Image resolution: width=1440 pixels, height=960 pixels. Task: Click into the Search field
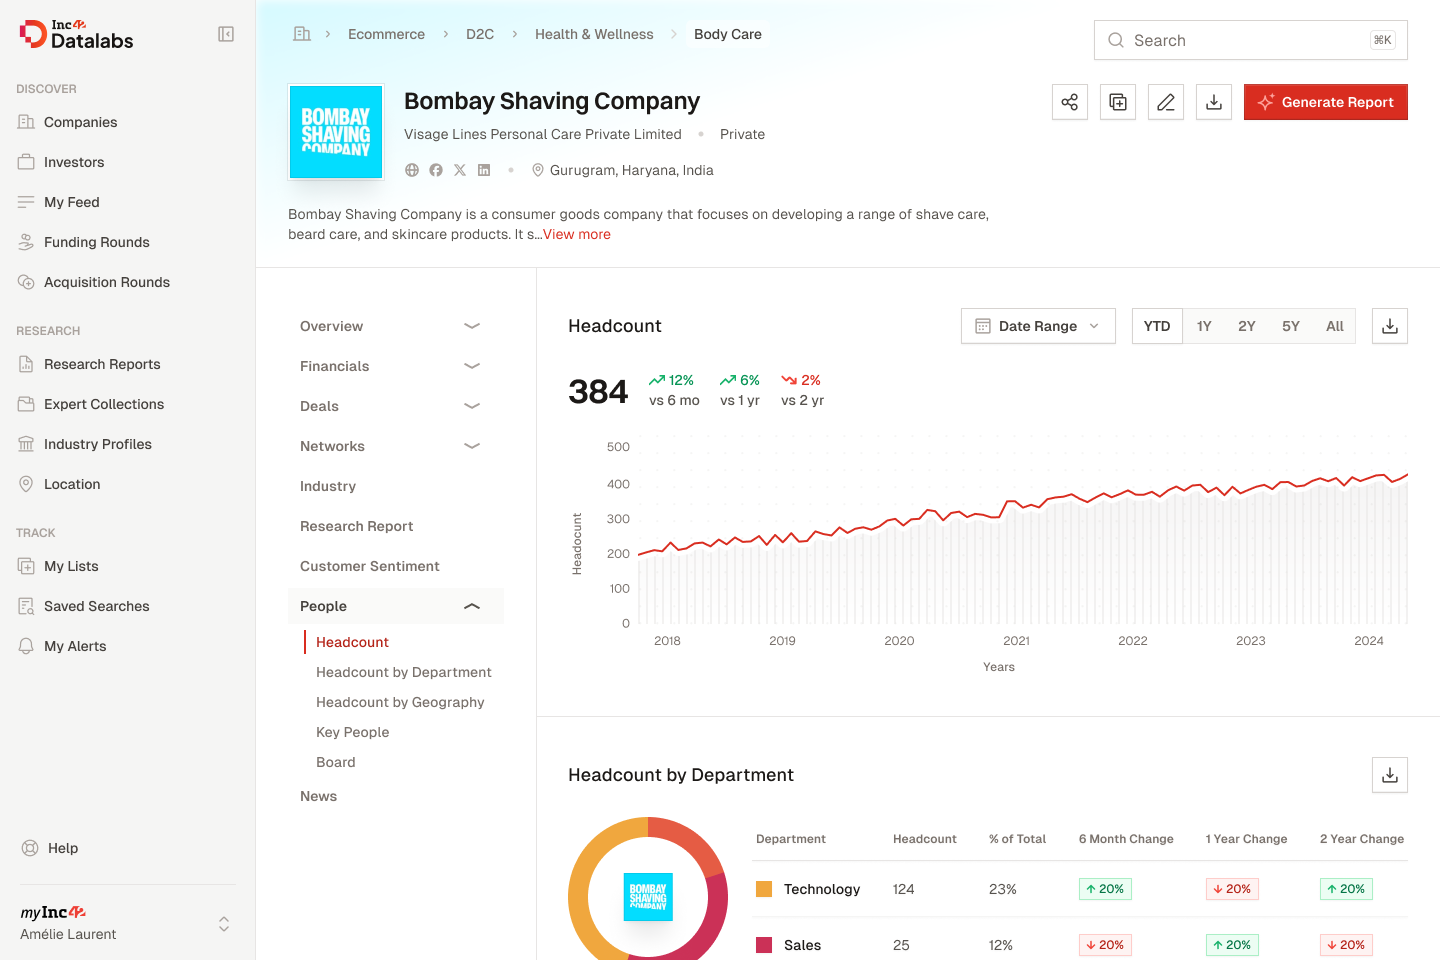[x=1251, y=40]
